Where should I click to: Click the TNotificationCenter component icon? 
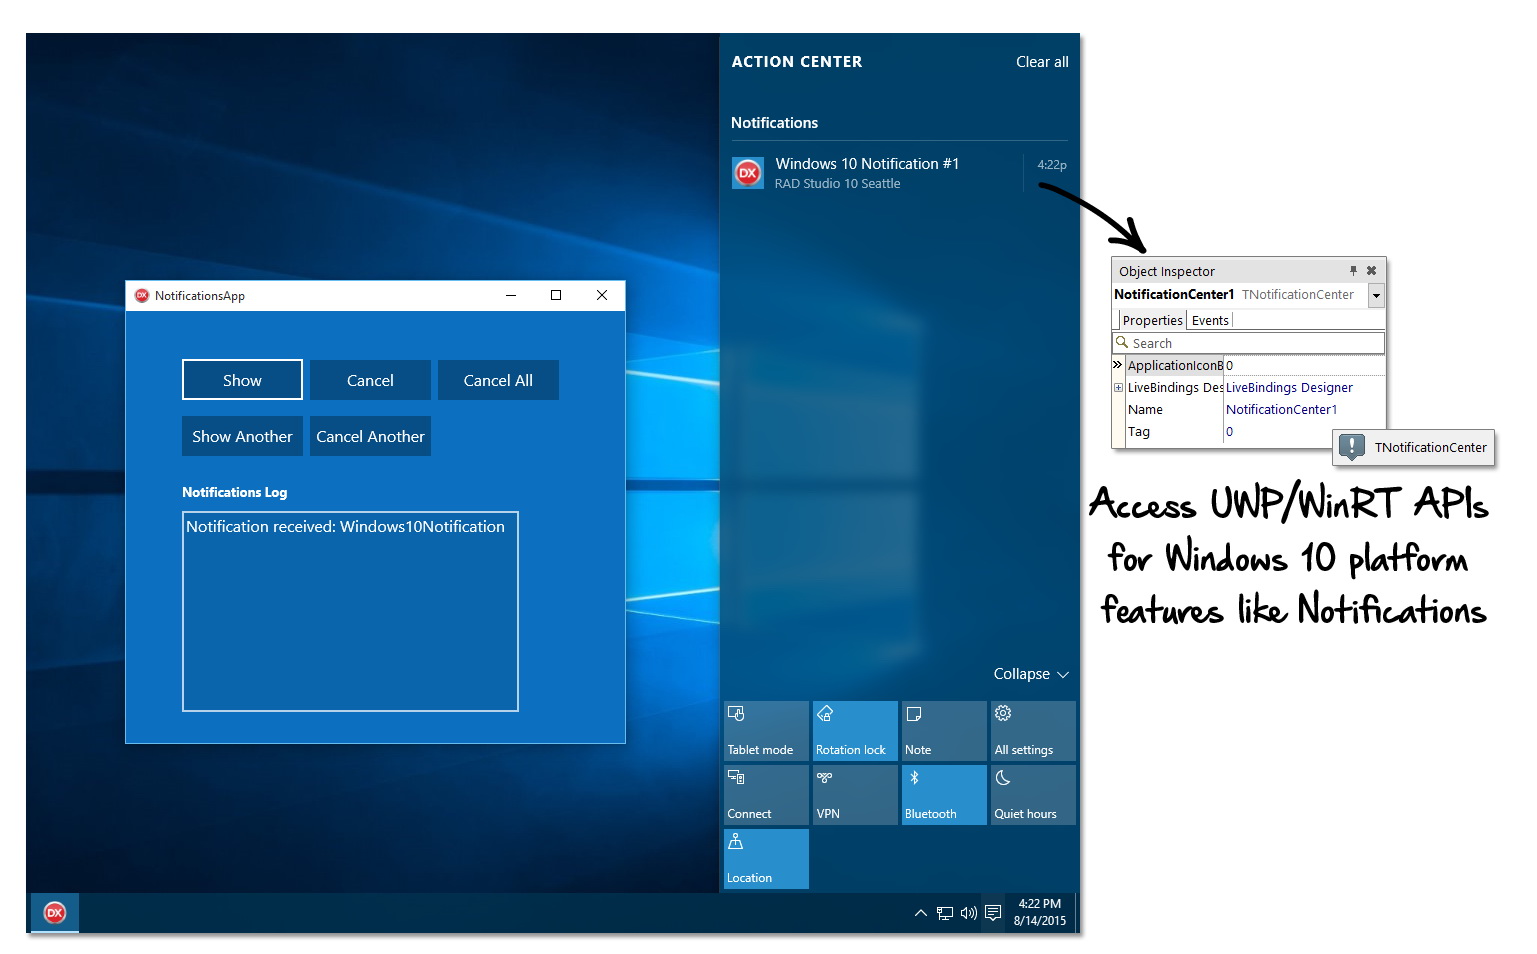[x=1352, y=447]
